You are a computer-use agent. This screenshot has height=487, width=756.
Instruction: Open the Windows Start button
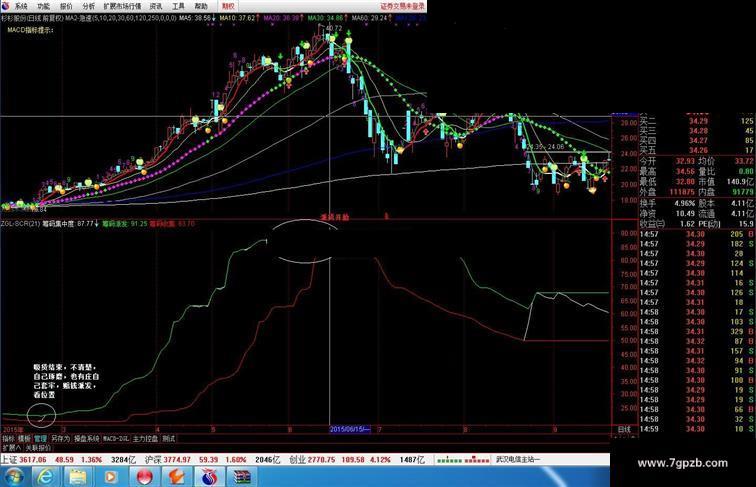pos(13,476)
